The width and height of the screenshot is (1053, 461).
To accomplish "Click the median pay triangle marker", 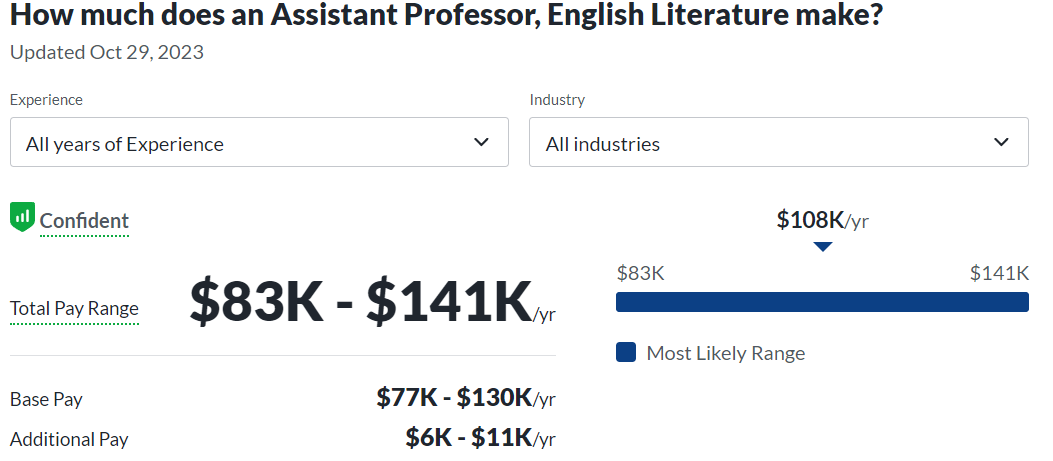I will [822, 246].
